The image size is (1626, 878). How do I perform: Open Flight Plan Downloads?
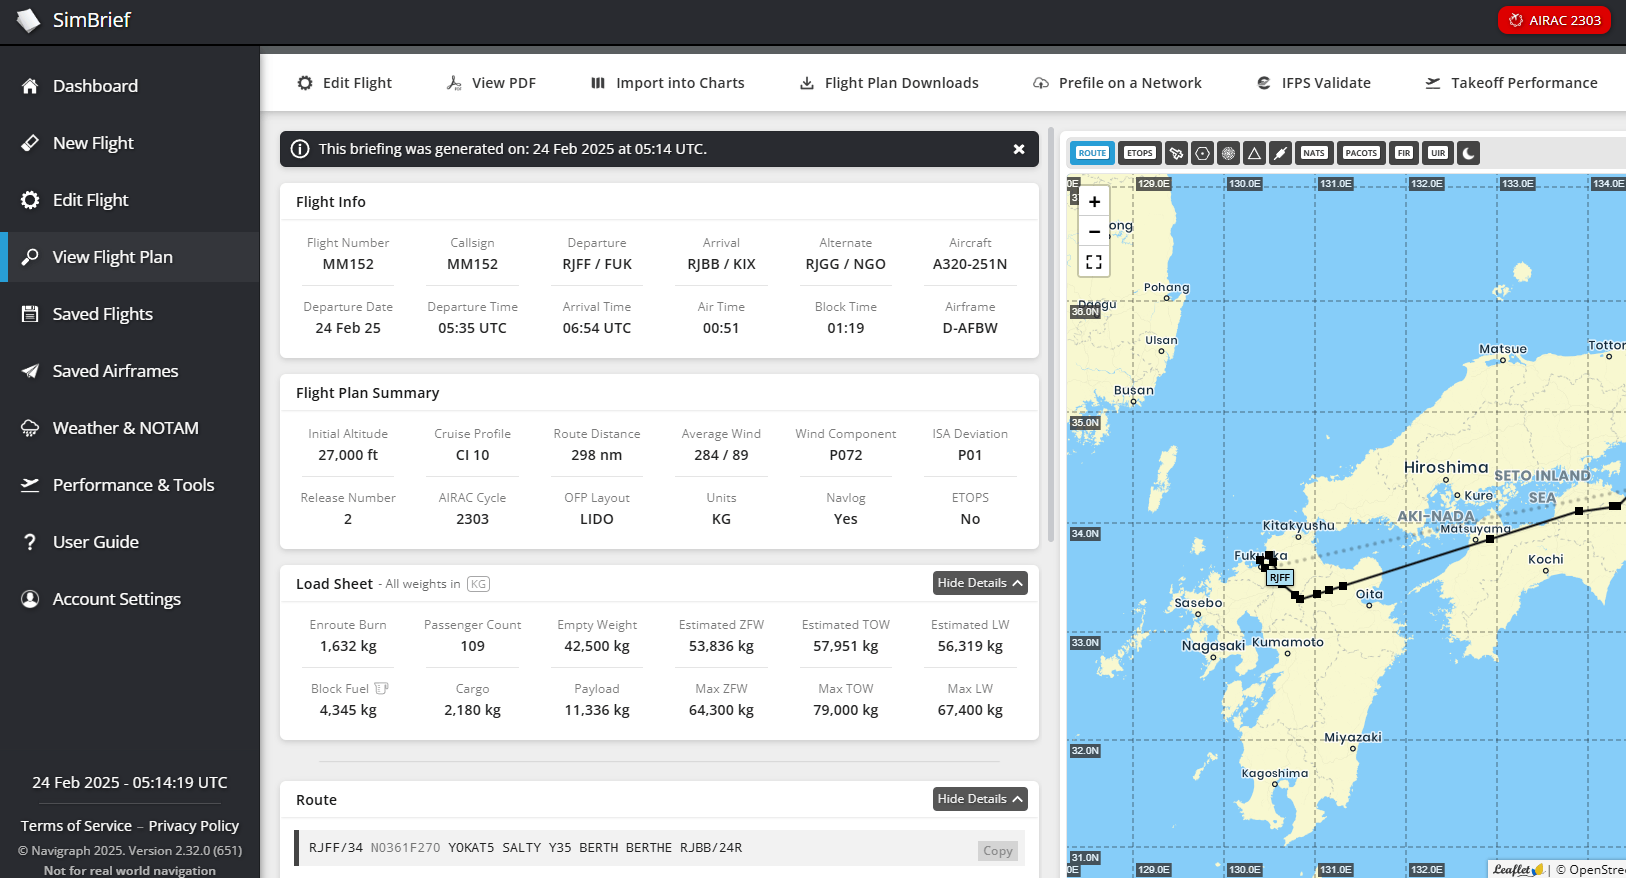point(888,83)
